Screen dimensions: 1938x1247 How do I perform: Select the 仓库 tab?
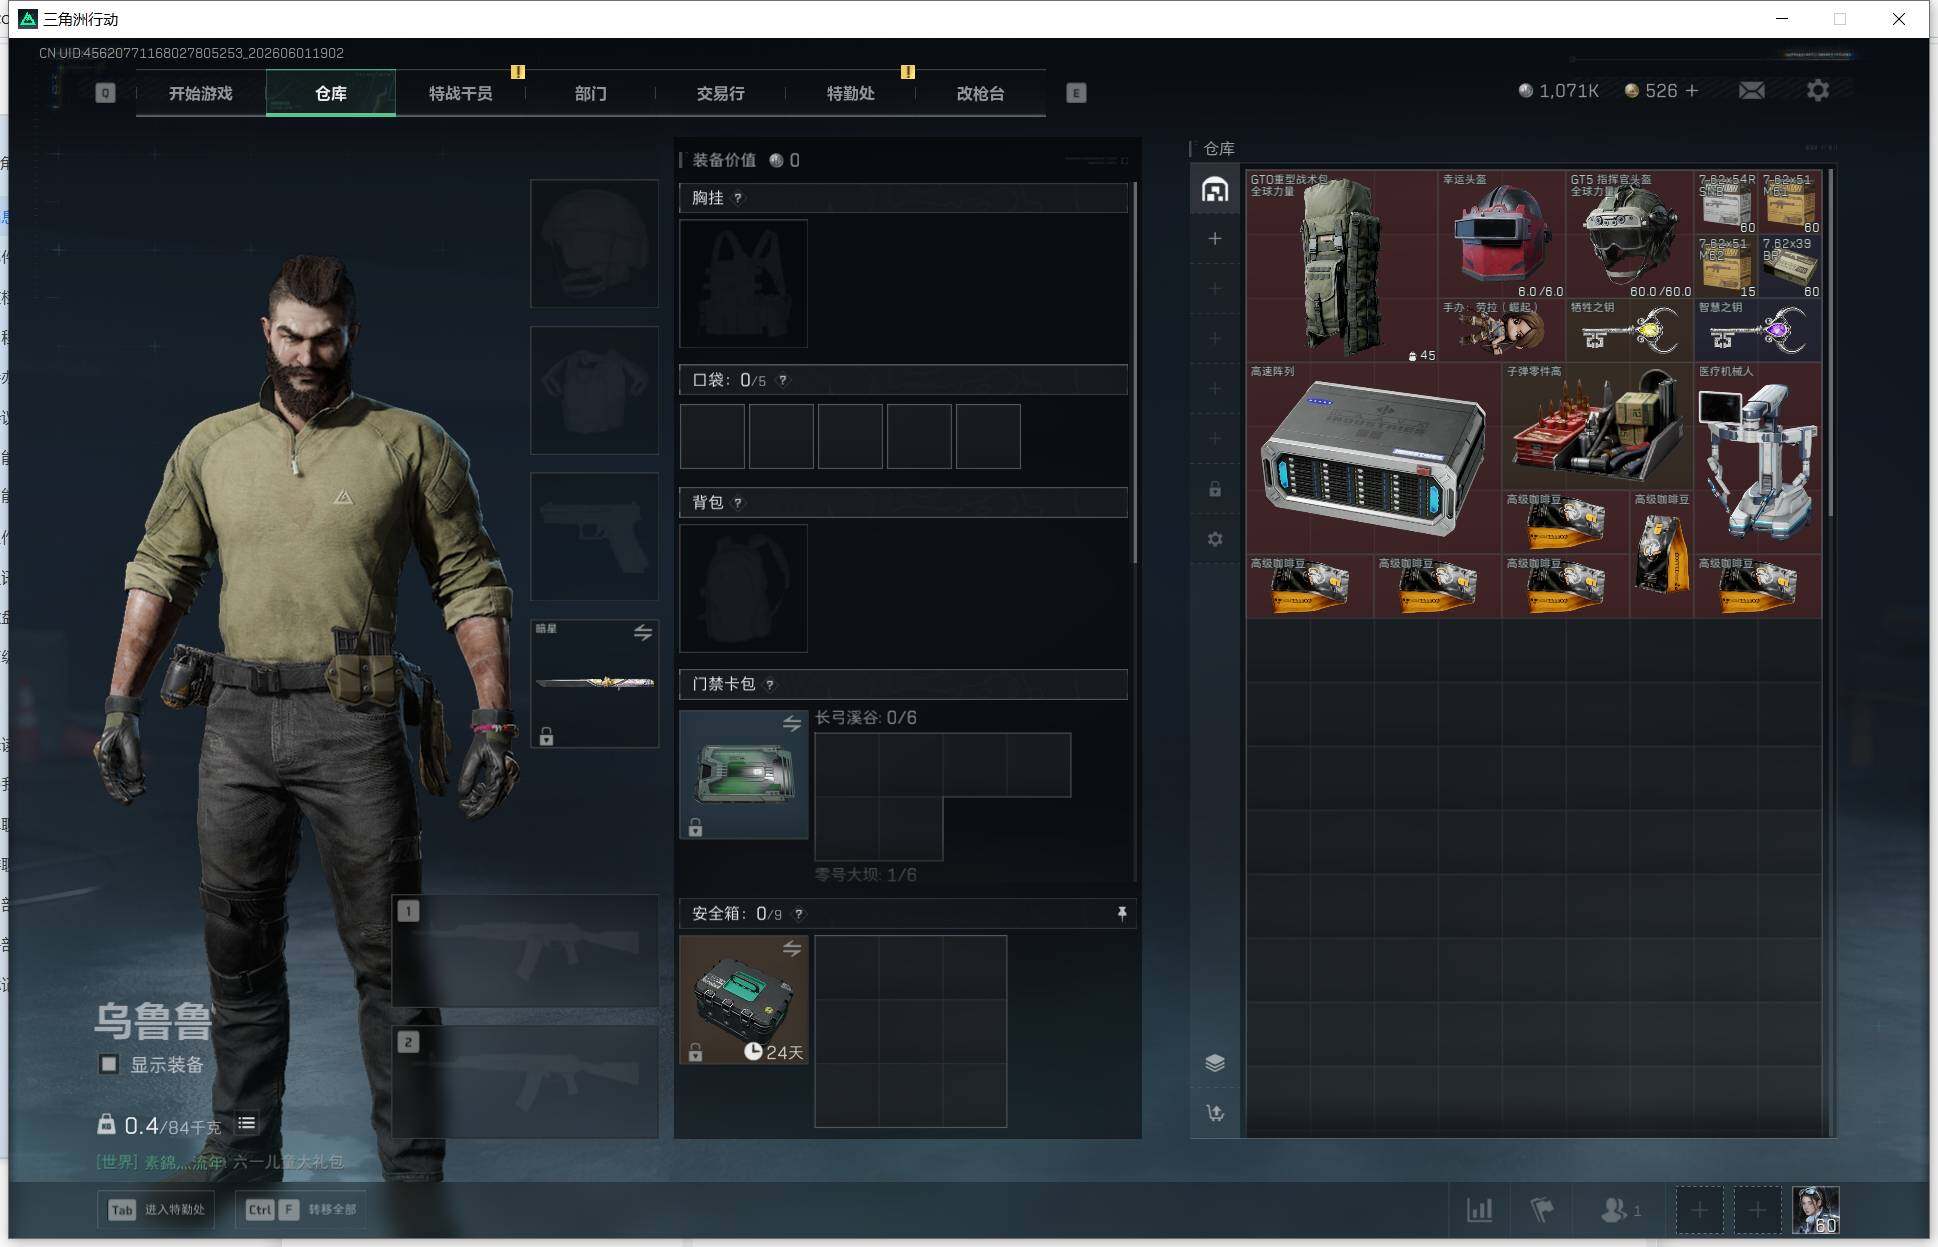point(331,93)
